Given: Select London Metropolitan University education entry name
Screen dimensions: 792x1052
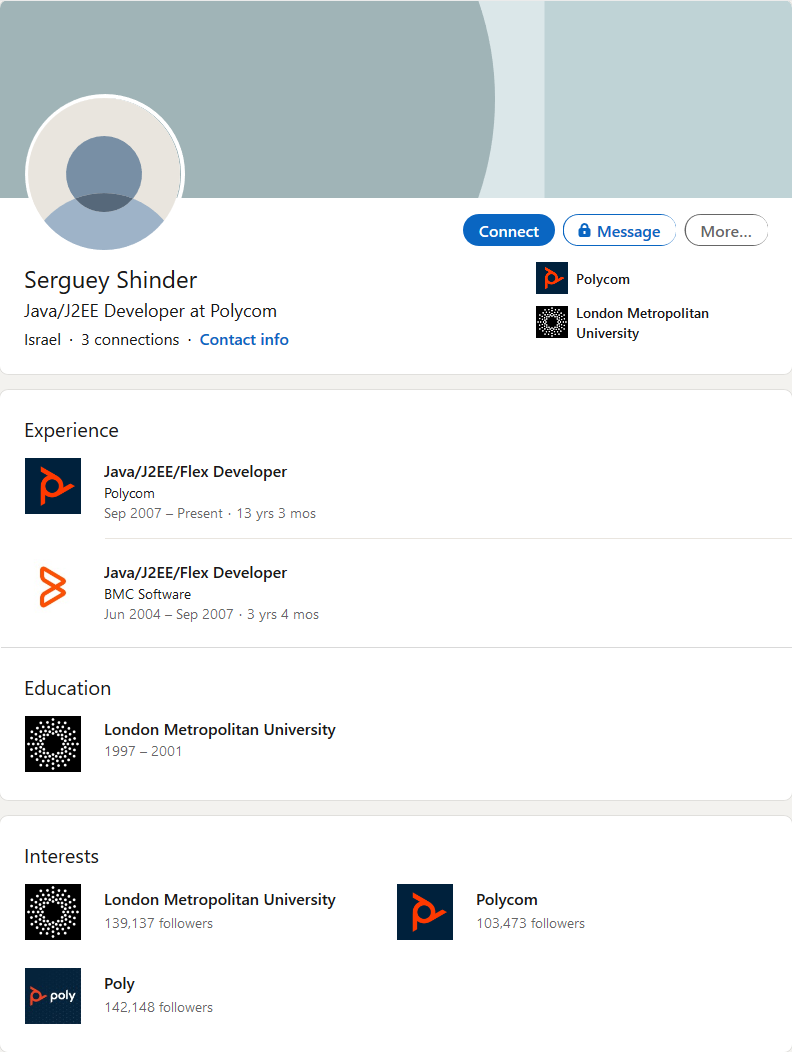Looking at the screenshot, I should pyautogui.click(x=219, y=730).
